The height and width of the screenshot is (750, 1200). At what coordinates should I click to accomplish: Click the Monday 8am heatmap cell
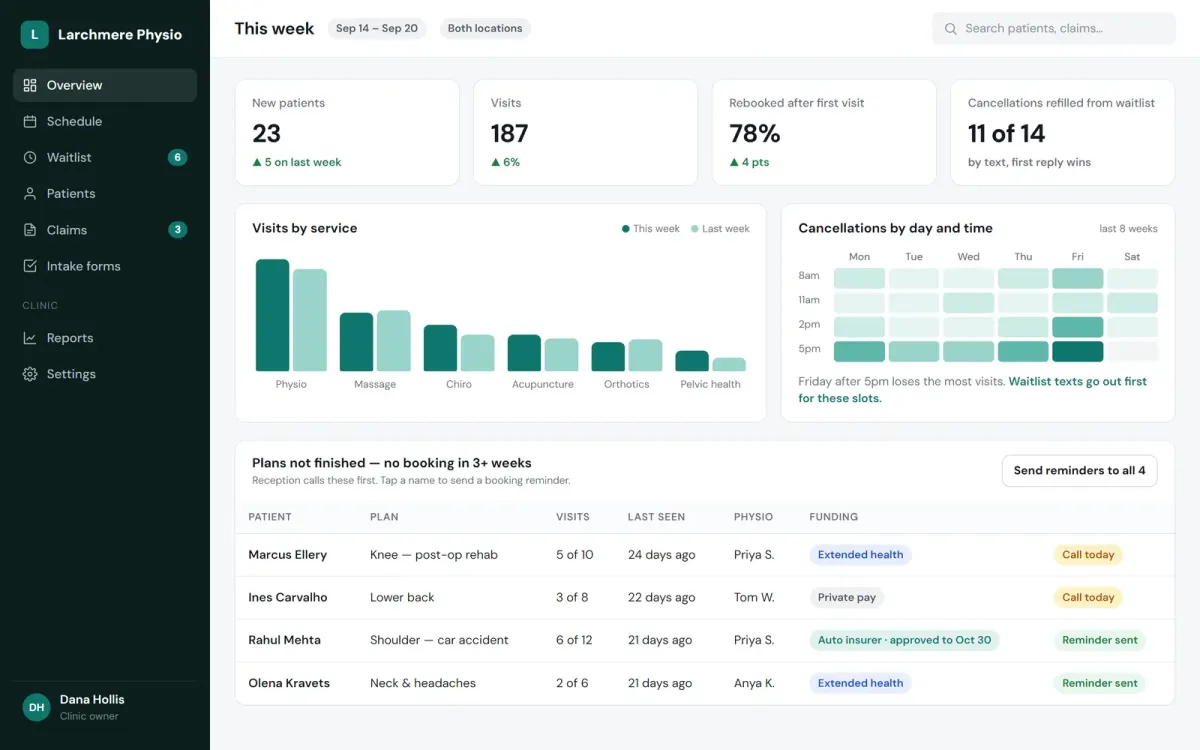point(859,278)
